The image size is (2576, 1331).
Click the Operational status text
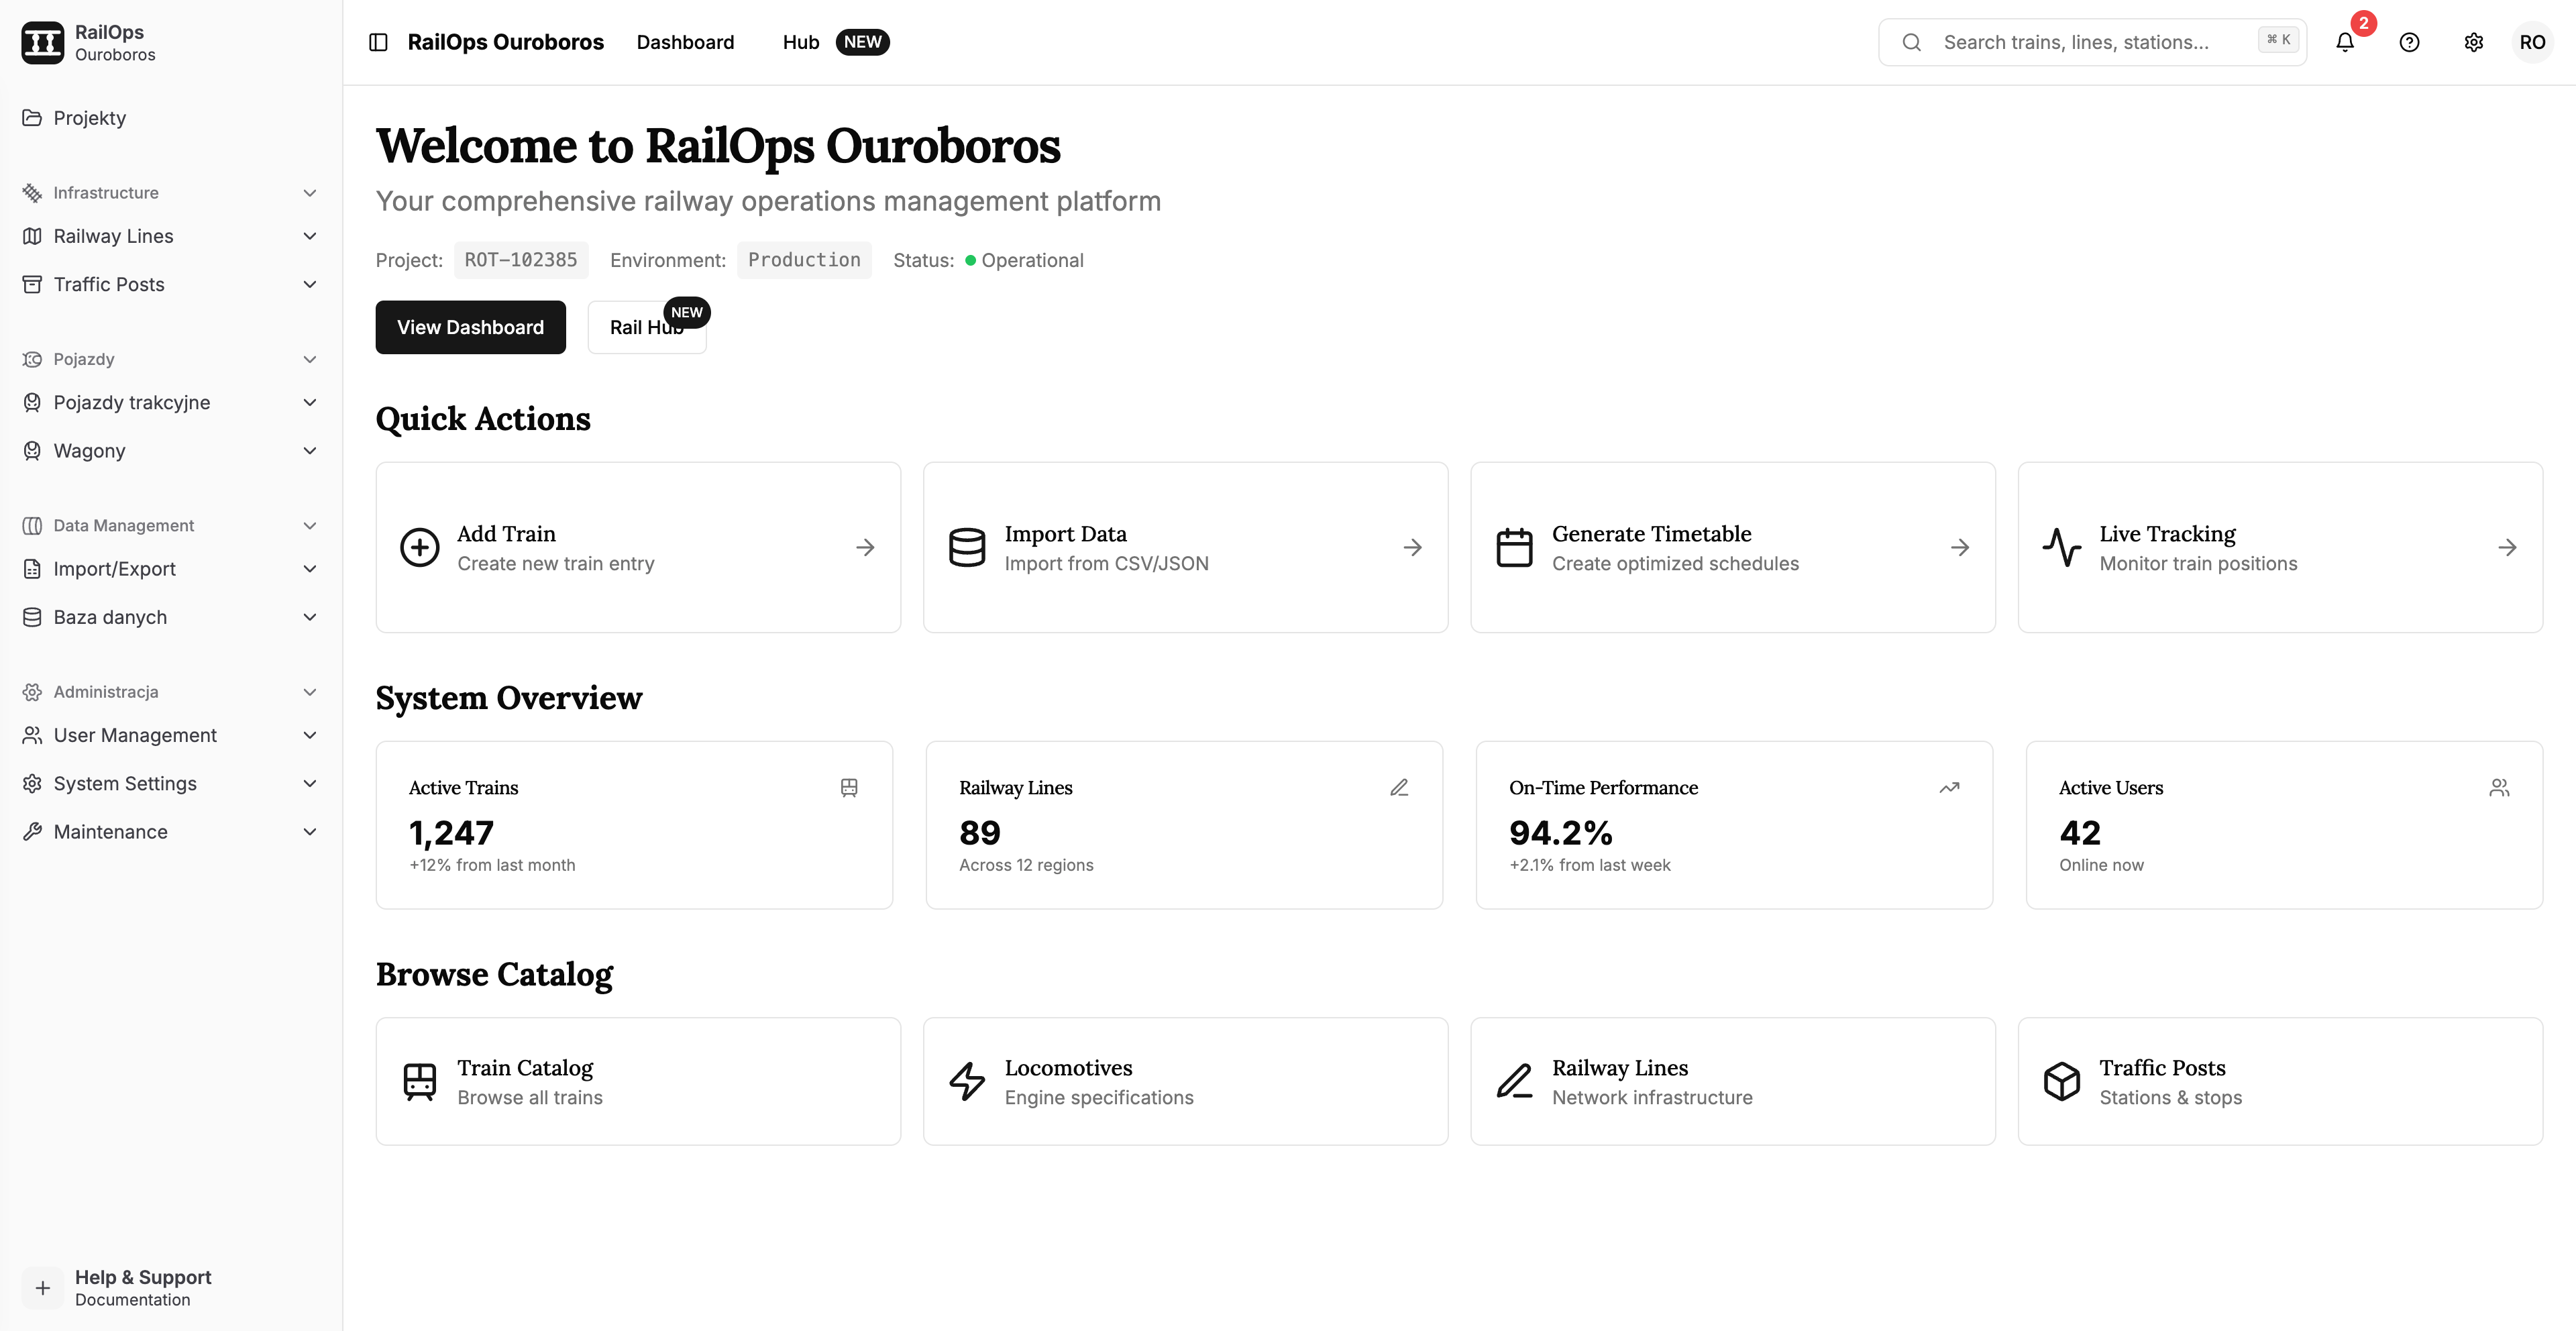[x=1032, y=260]
